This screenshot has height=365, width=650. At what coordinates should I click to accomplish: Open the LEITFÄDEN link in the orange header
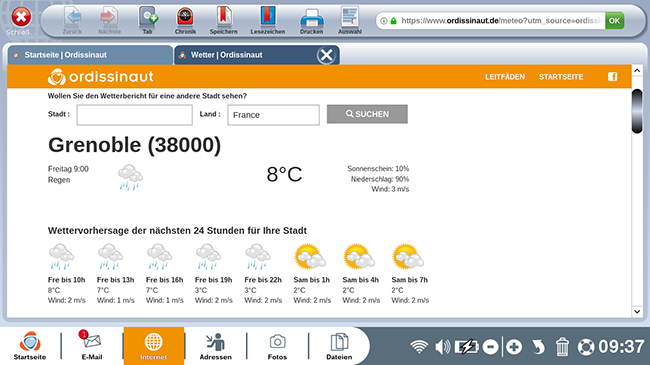(505, 77)
